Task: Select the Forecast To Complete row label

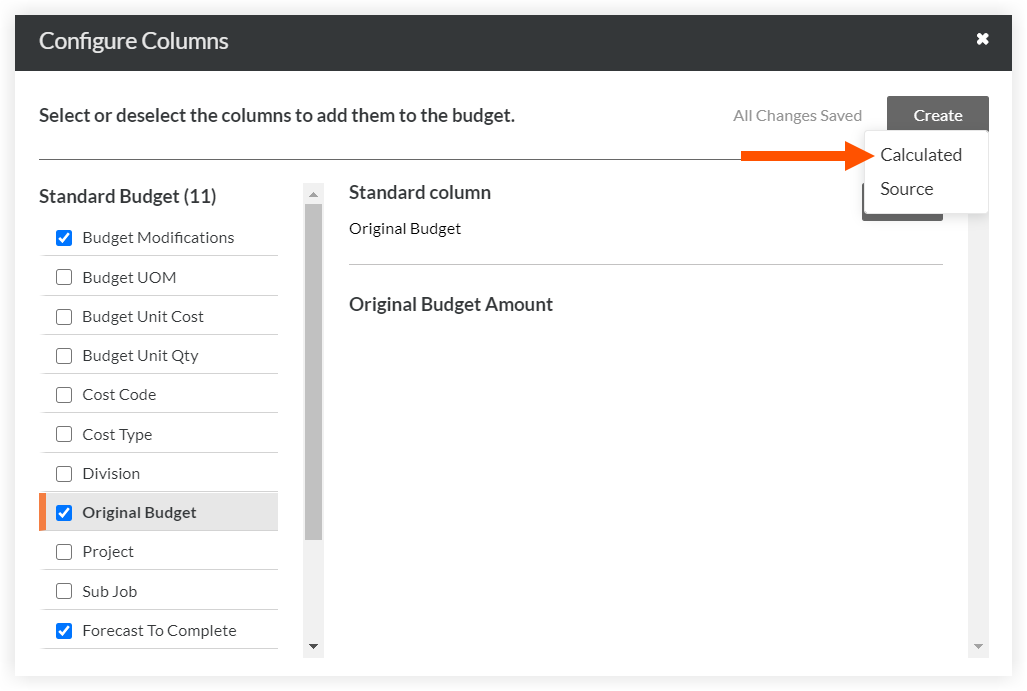Action: click(x=160, y=631)
